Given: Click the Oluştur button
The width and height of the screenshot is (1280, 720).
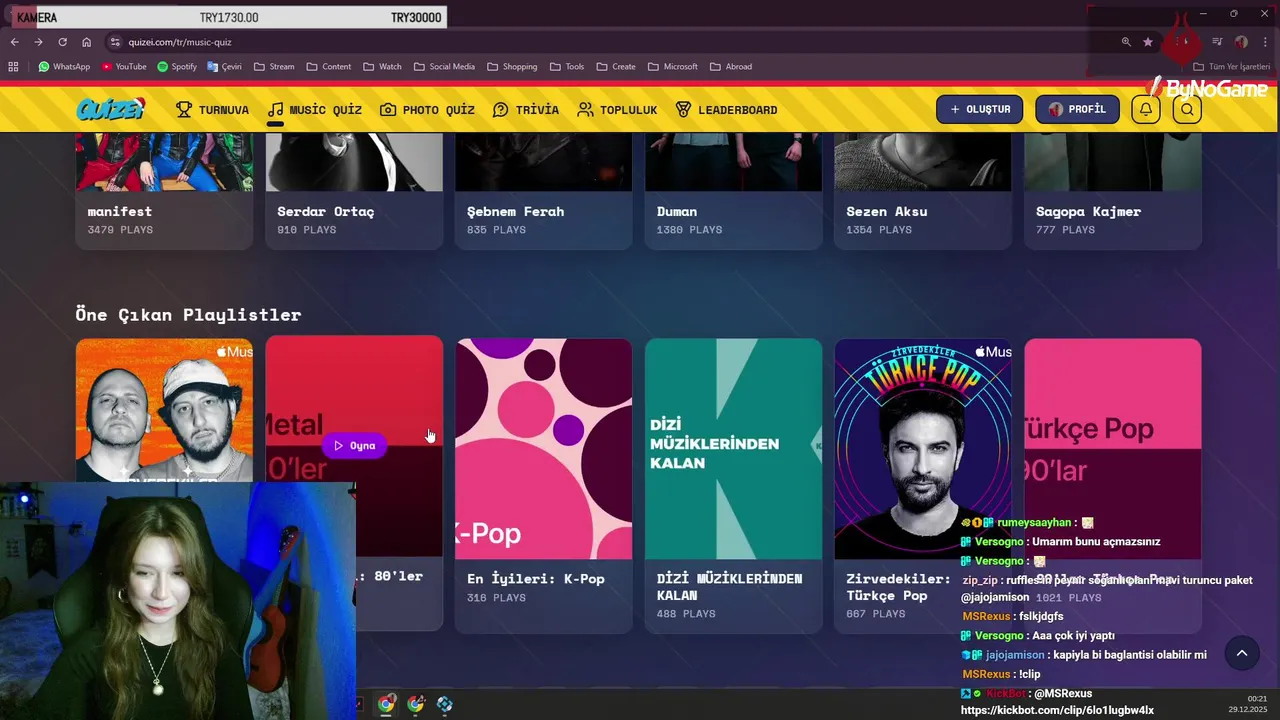Looking at the screenshot, I should click(x=979, y=109).
